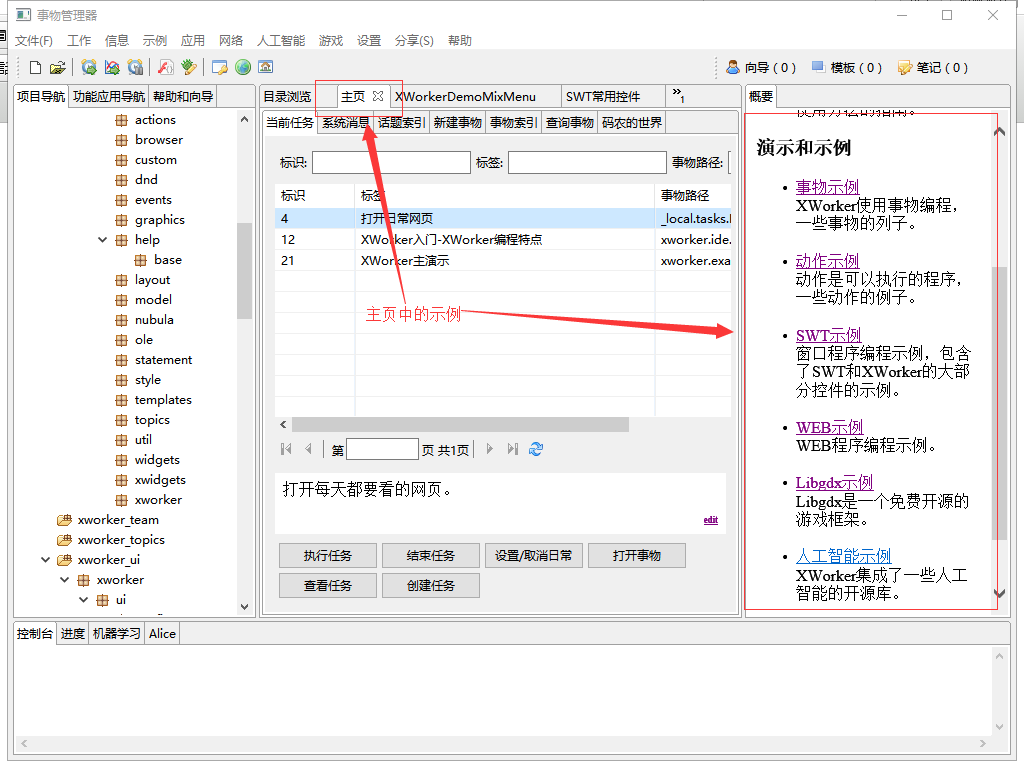Open the 笔记 notes counter icon

point(904,67)
